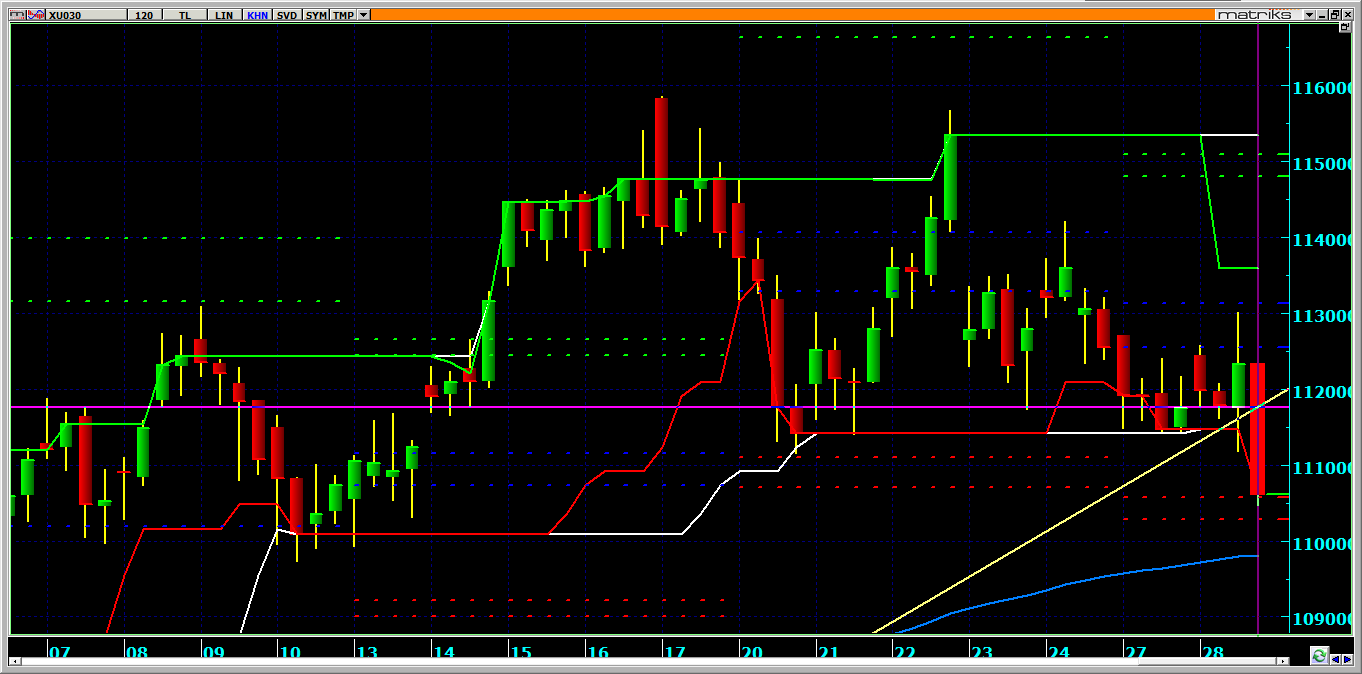Open the indicators wave icon
Screen dimensions: 1362x674
coord(36,15)
